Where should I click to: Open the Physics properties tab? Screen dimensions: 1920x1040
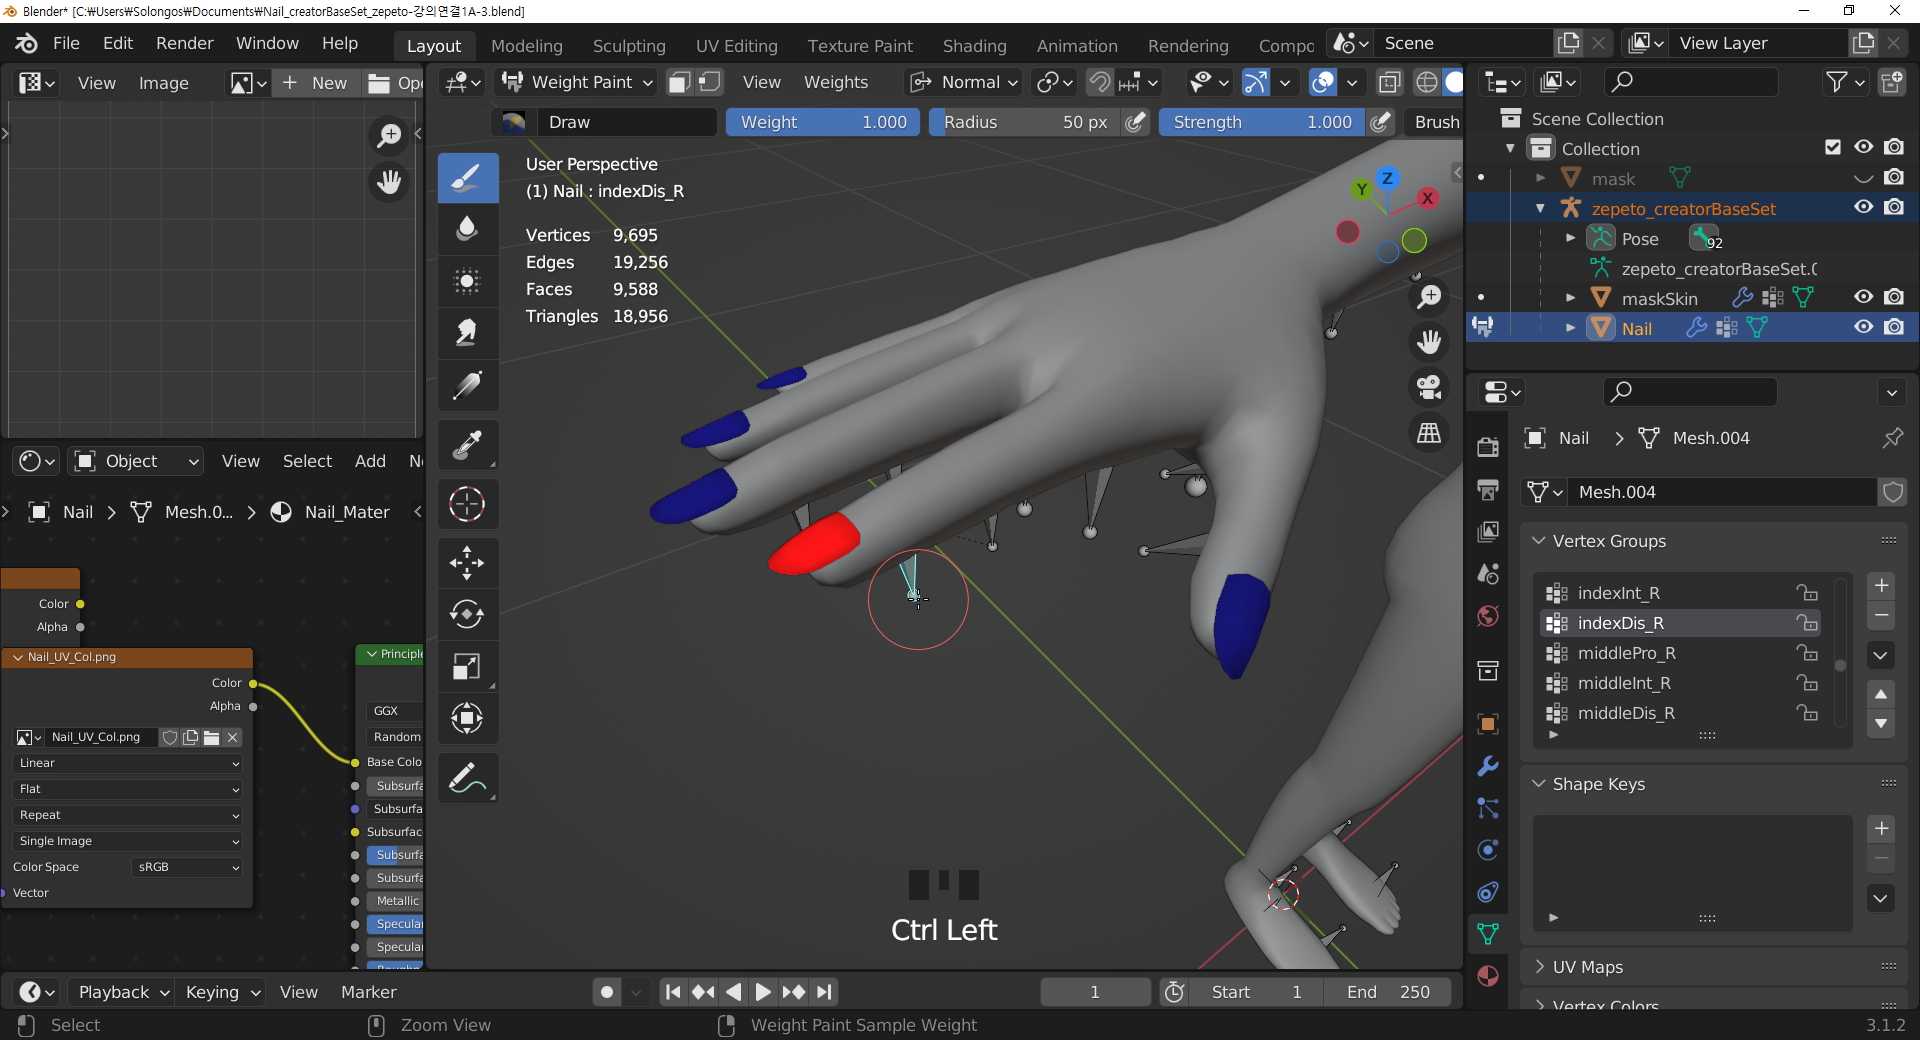pos(1488,850)
